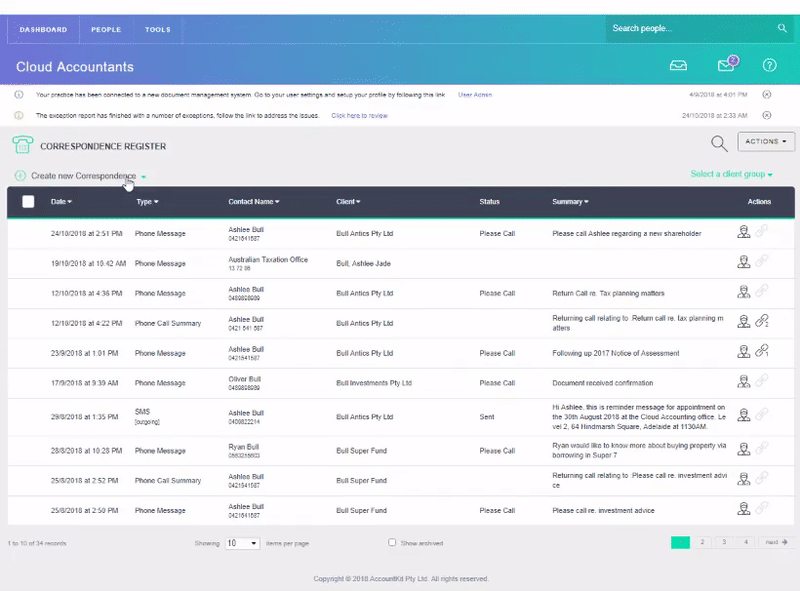Enable the Show archived checkbox
Screen dimensions: 800x591
point(391,542)
